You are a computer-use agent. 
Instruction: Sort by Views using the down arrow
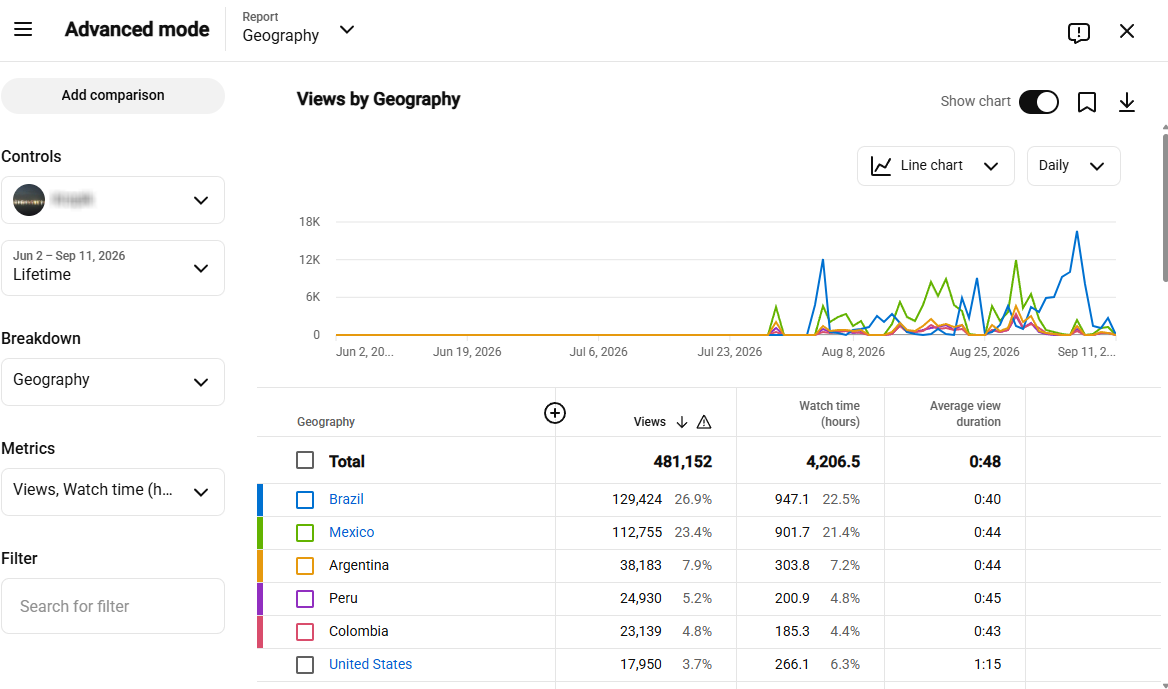tap(682, 422)
